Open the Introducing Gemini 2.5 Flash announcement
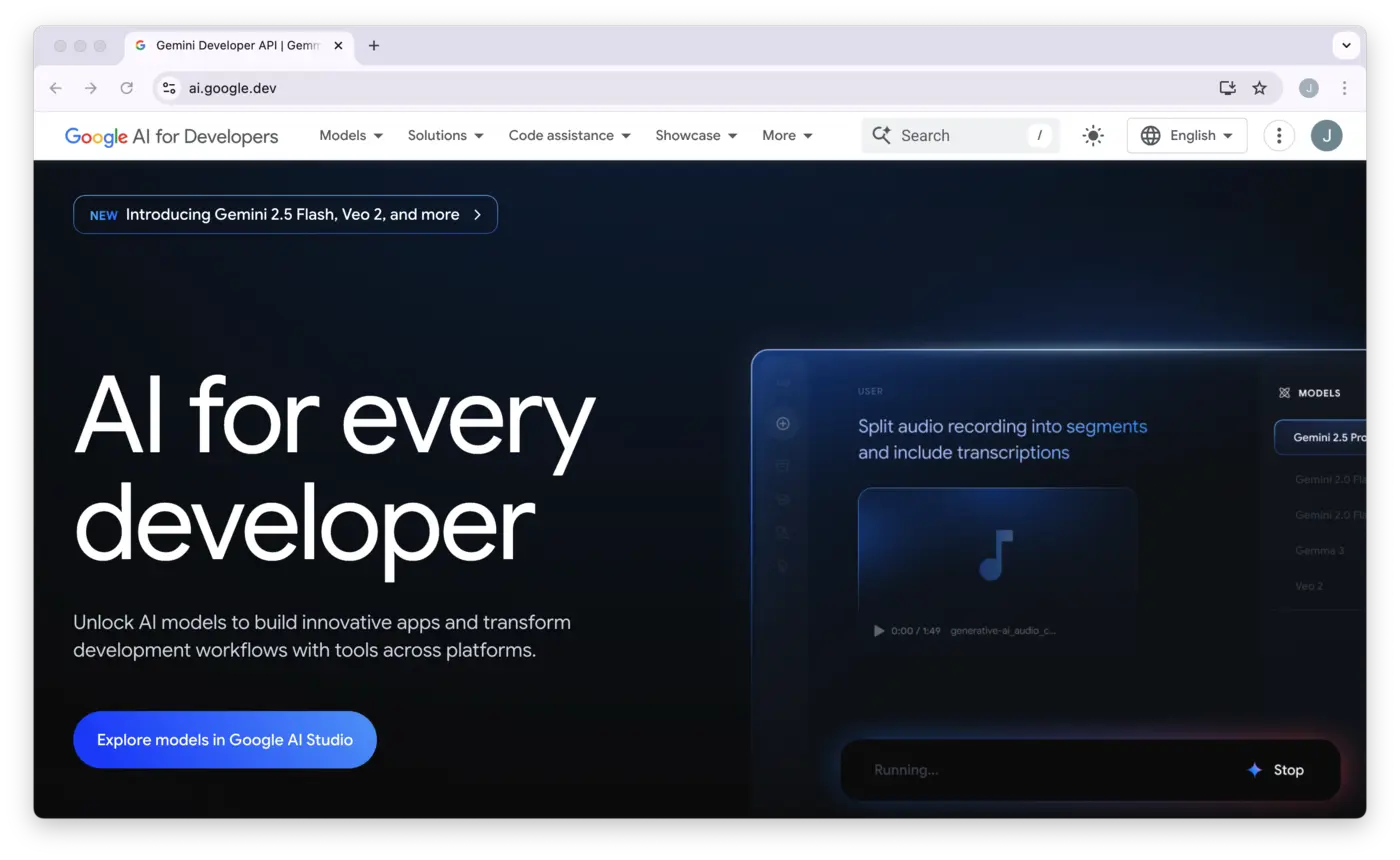This screenshot has width=1400, height=860. (285, 214)
